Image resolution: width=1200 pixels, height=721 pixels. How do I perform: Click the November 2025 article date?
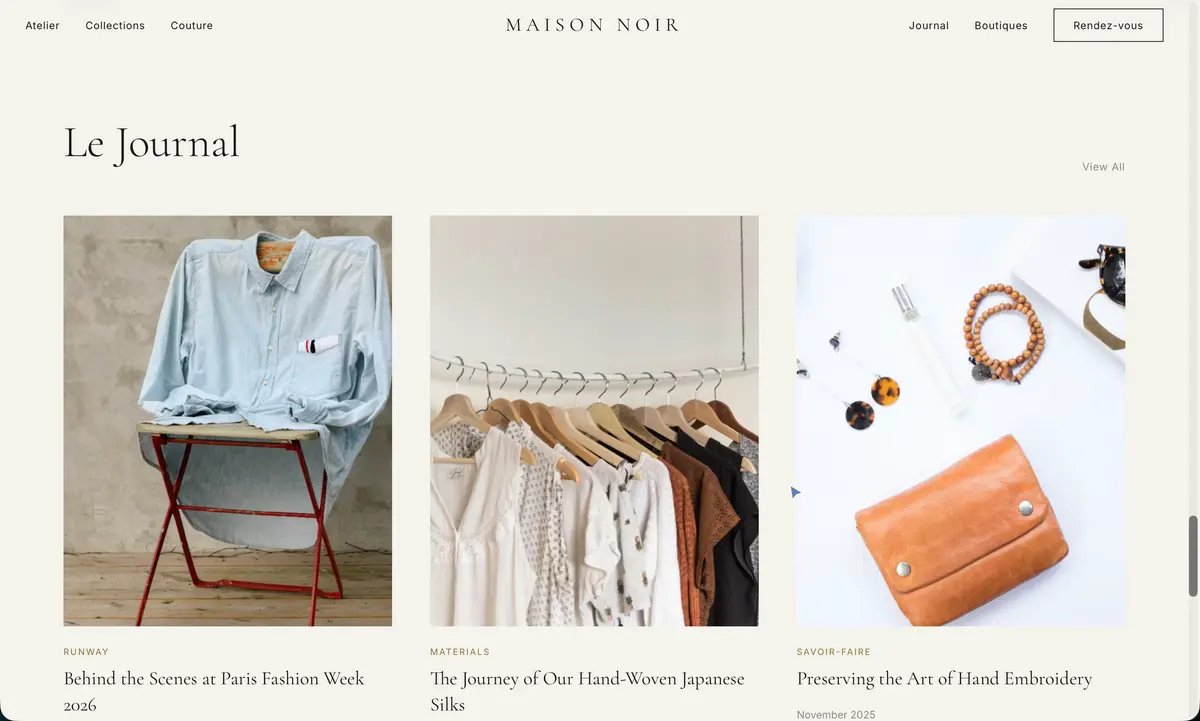point(836,714)
